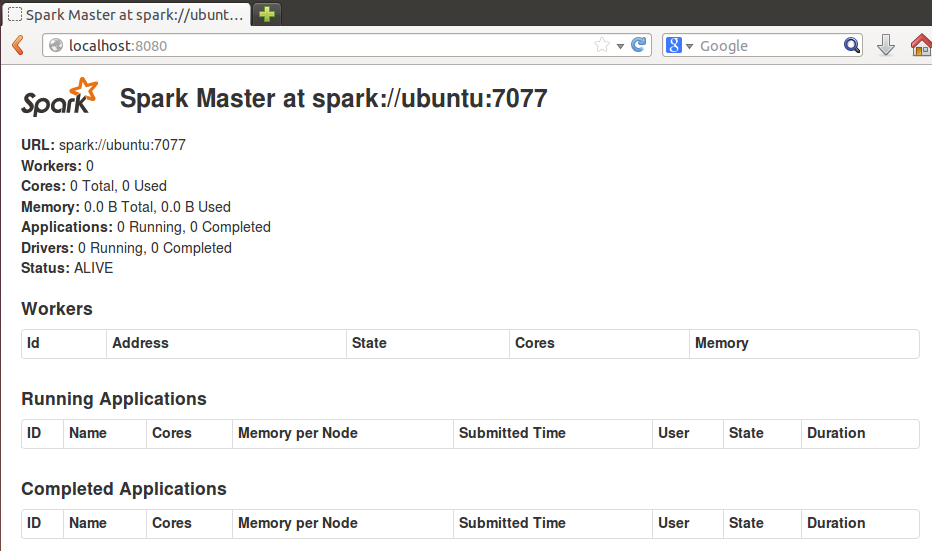Screen dimensions: 932x551
Task: Click the Running Applications heading
Action: pos(114,399)
